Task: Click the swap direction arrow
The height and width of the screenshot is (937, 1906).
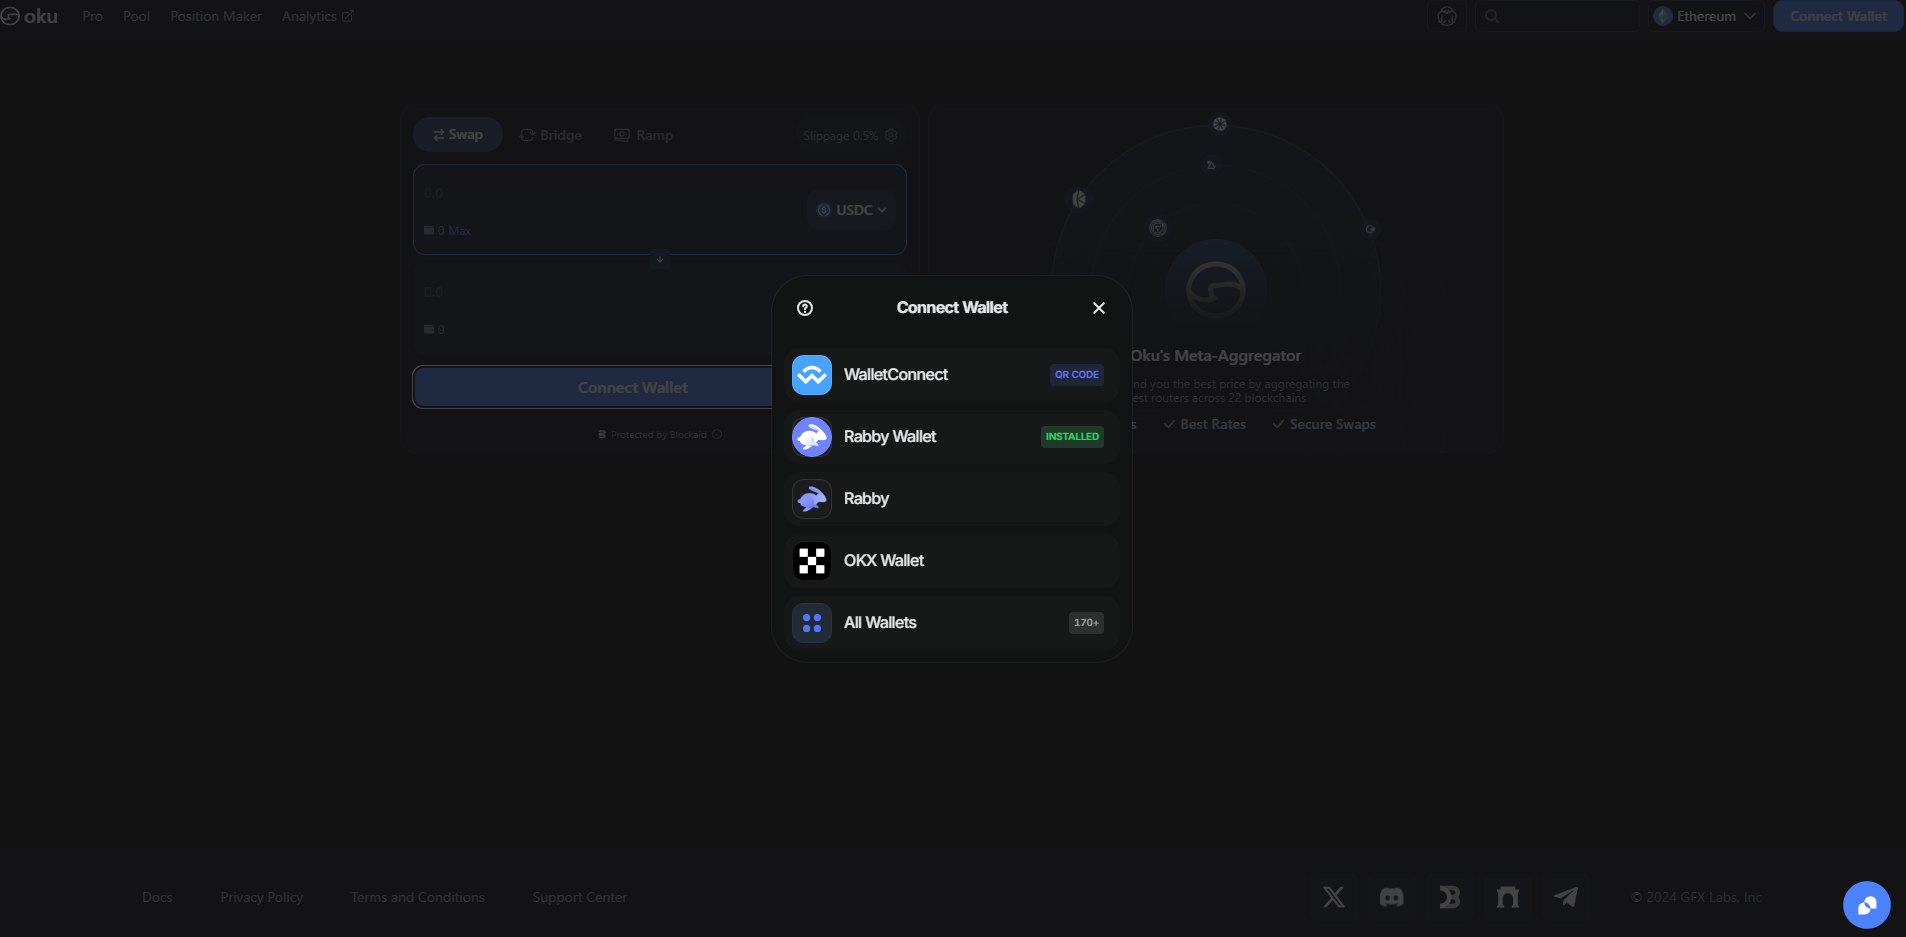Action: click(x=659, y=259)
